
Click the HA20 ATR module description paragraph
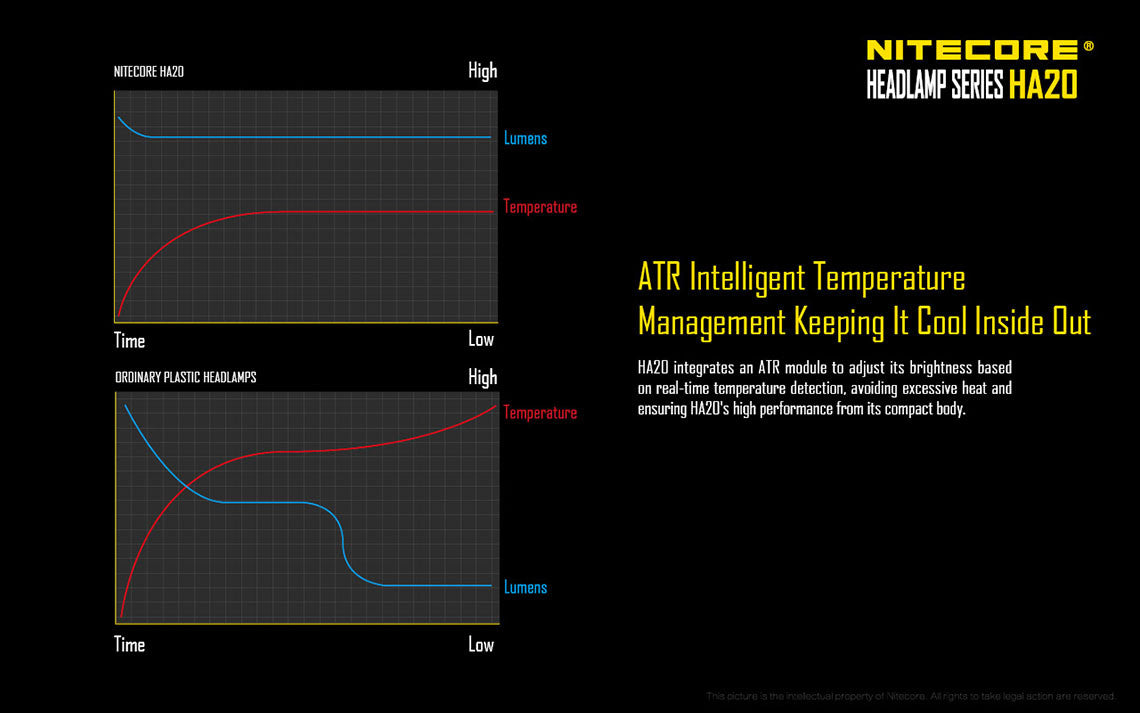click(825, 387)
